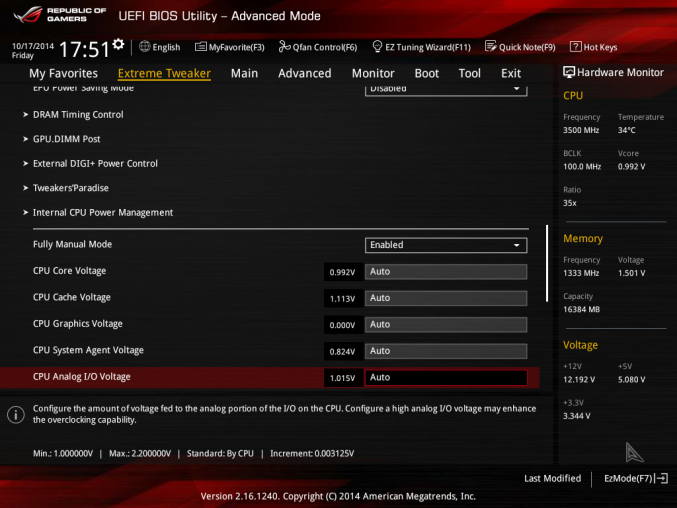Screen dimensions: 677x508
Task: Open Qfan Control(F6)
Action: [x=318, y=47]
